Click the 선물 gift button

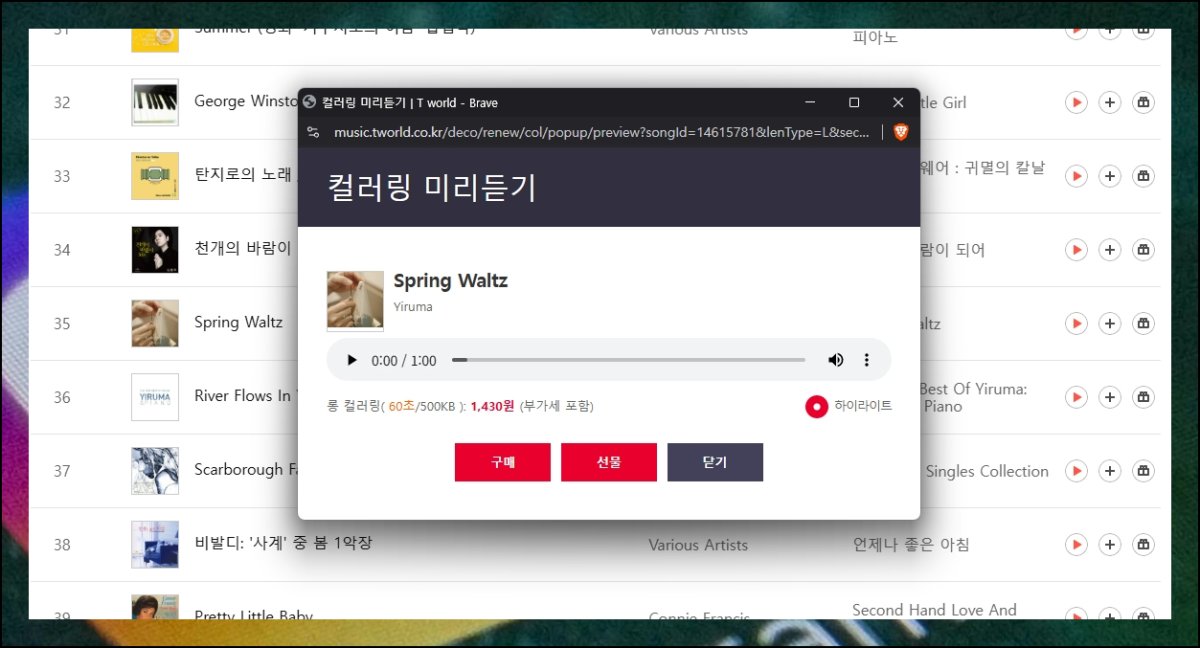[609, 462]
